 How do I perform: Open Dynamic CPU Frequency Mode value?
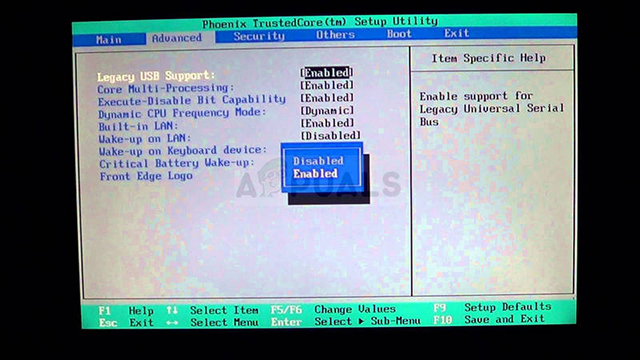coord(327,111)
